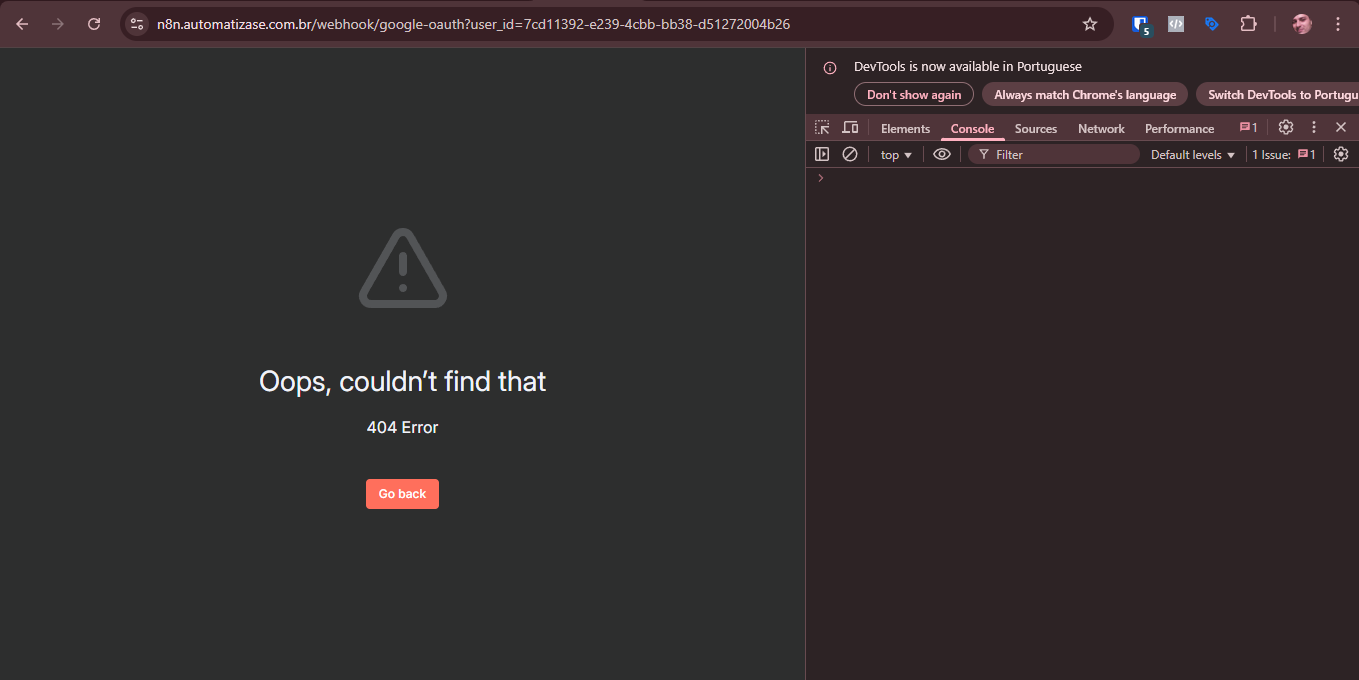Click the inspect element picker icon
This screenshot has width=1359, height=680.
click(822, 128)
